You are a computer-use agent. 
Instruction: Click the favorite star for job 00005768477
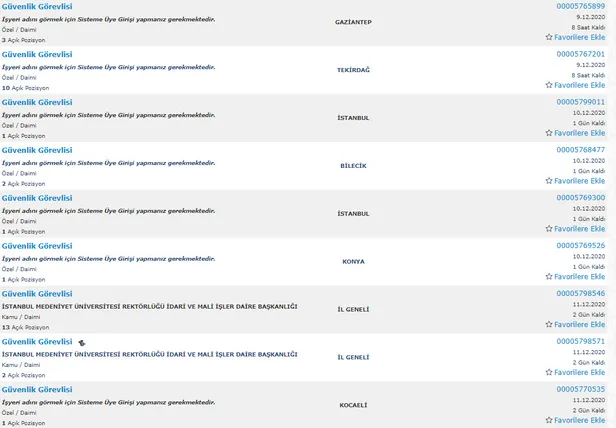549,181
